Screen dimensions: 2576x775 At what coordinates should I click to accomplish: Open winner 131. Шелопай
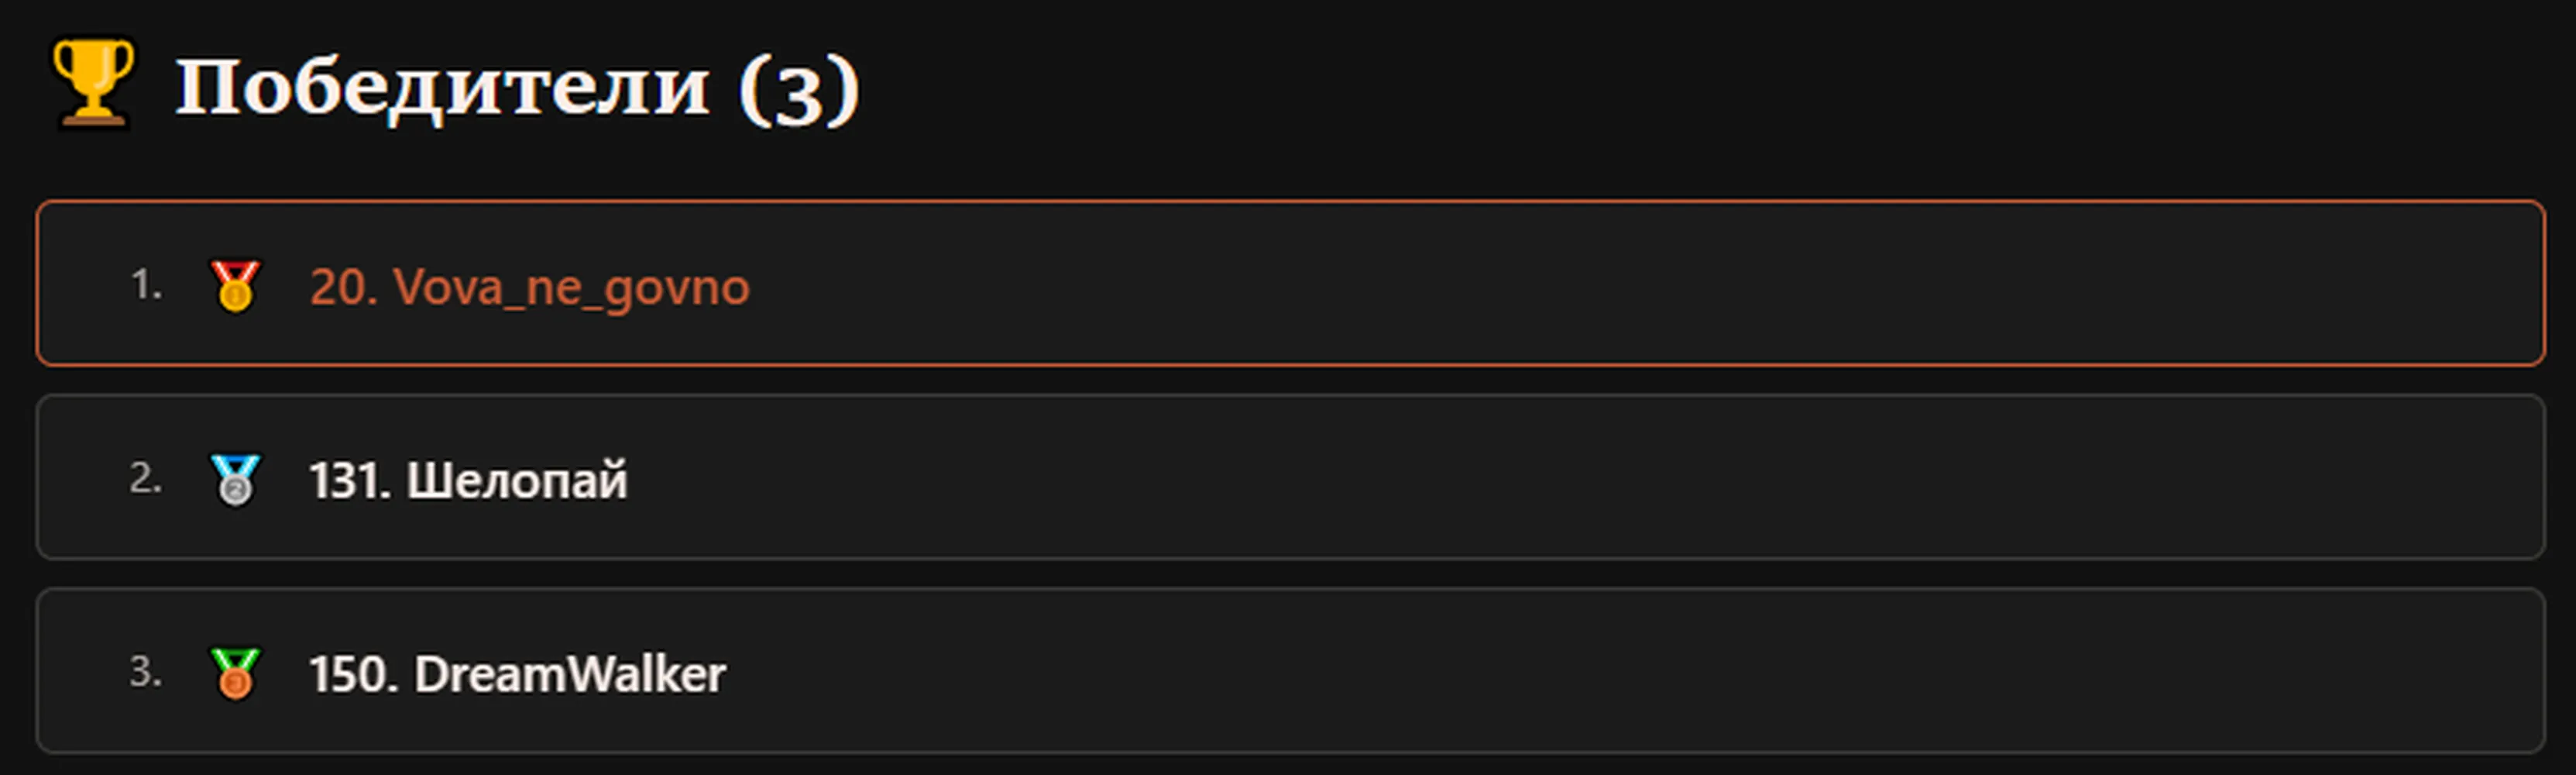[468, 481]
